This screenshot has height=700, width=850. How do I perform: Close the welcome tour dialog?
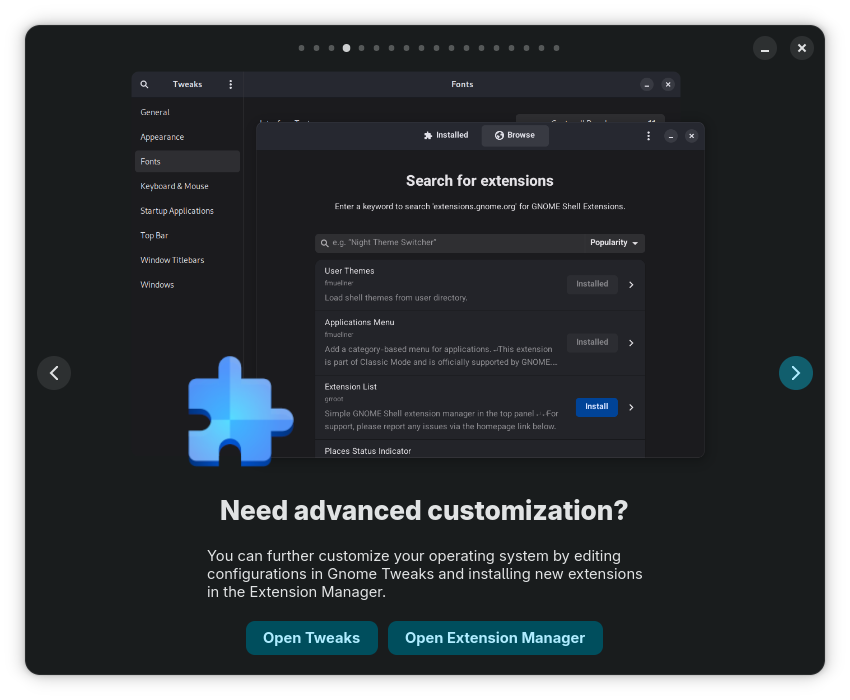coord(802,48)
